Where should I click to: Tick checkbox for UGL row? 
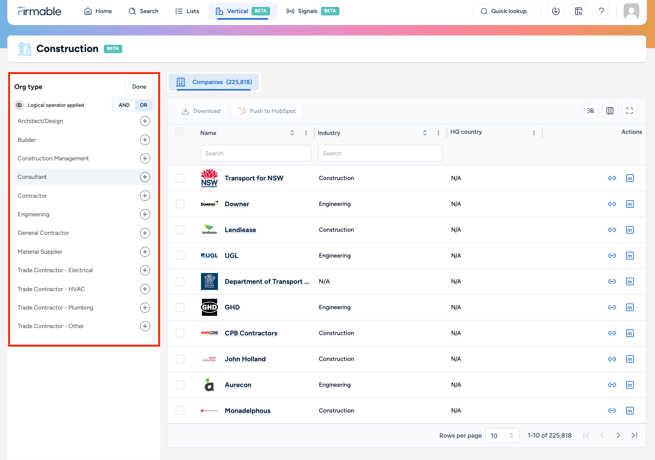[x=180, y=256]
